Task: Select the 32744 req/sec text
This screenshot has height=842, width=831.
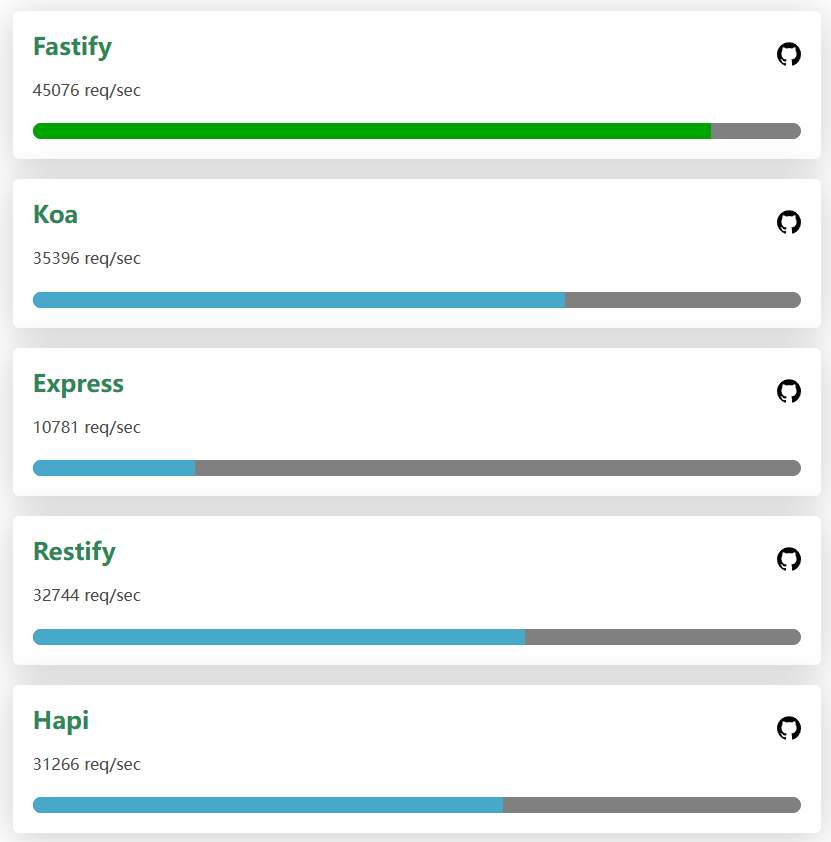Action: click(x=86, y=596)
